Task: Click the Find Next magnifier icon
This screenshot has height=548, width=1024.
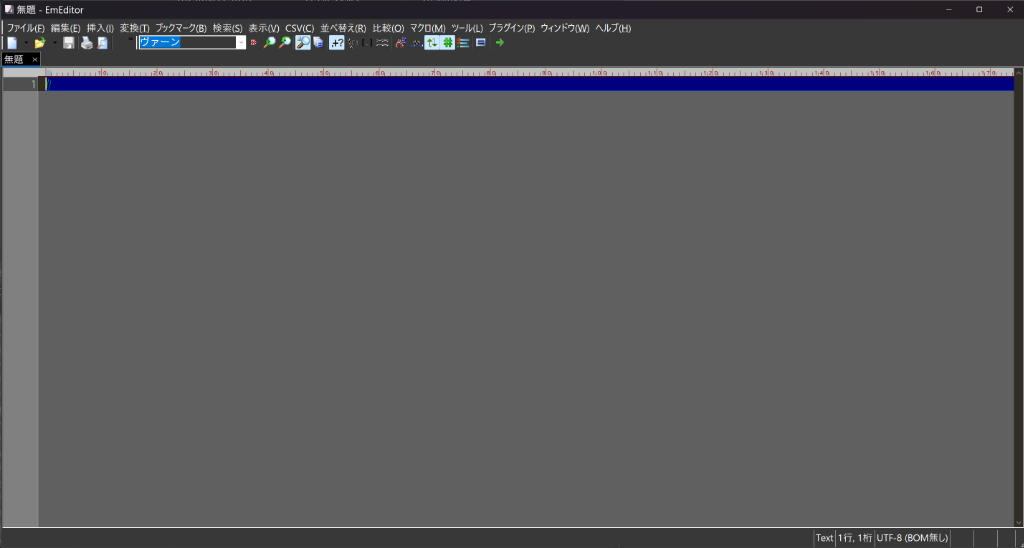Action: (285, 43)
